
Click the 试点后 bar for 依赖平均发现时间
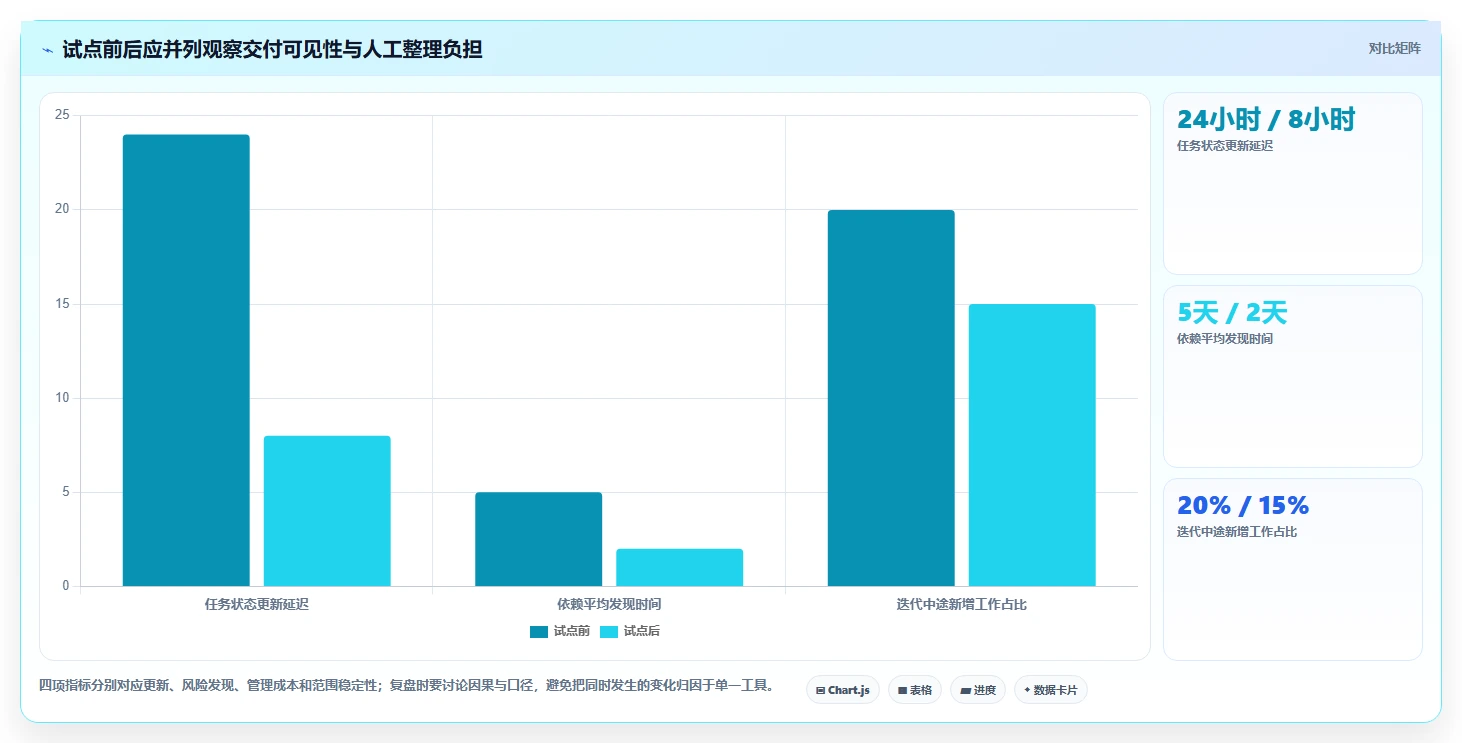click(x=680, y=567)
